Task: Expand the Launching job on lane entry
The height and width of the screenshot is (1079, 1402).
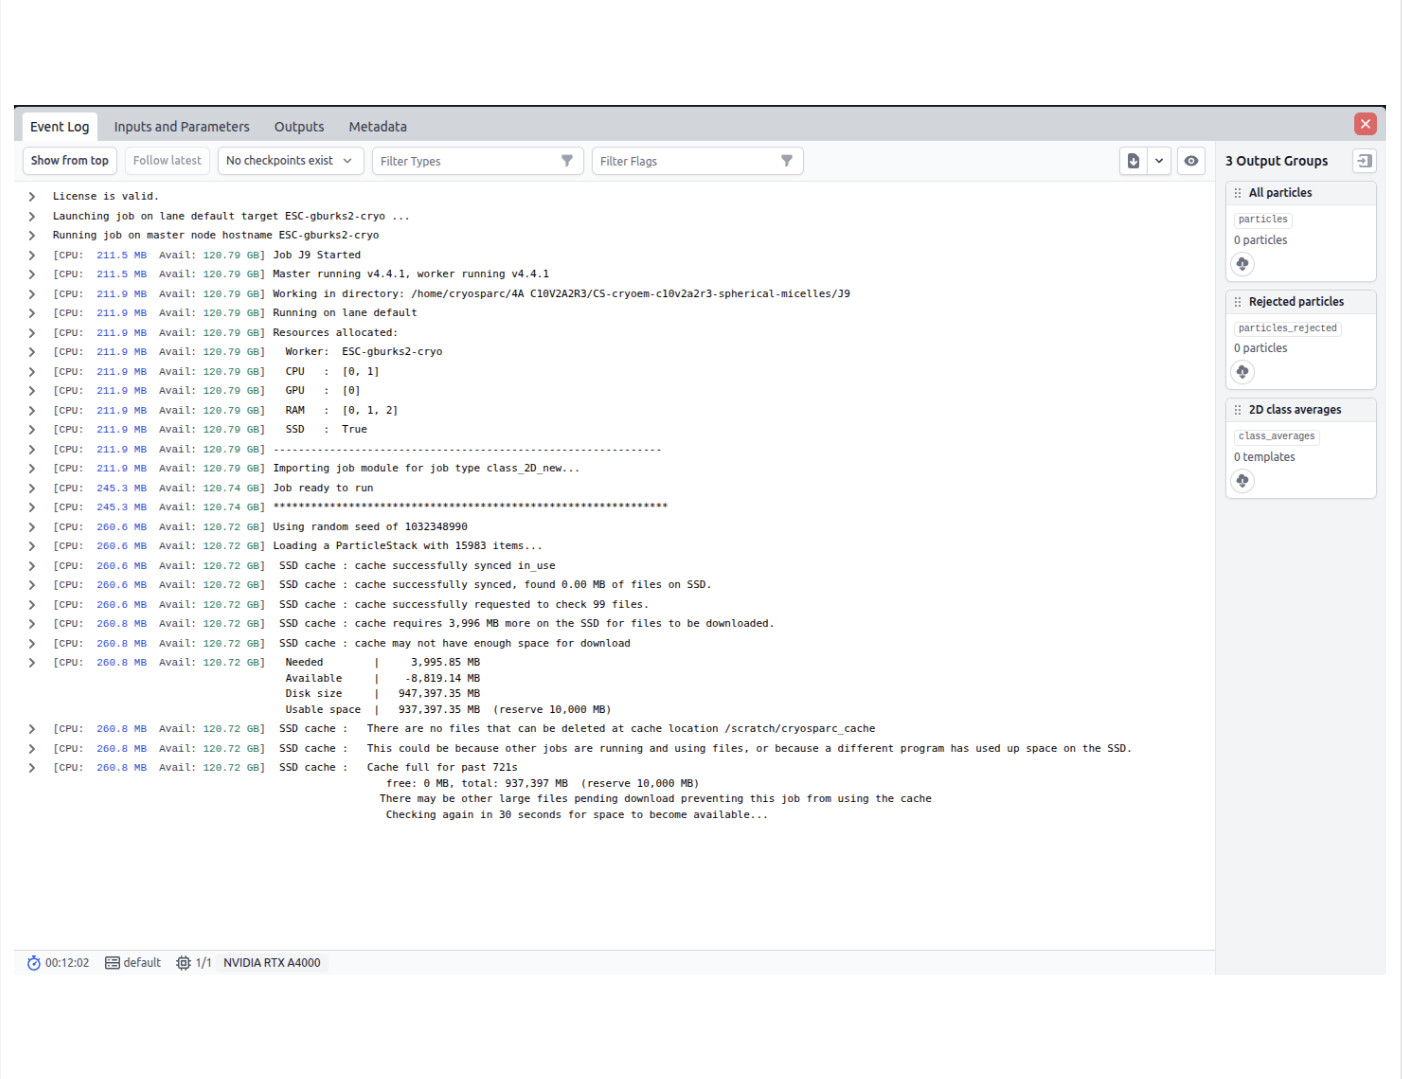Action: point(32,216)
